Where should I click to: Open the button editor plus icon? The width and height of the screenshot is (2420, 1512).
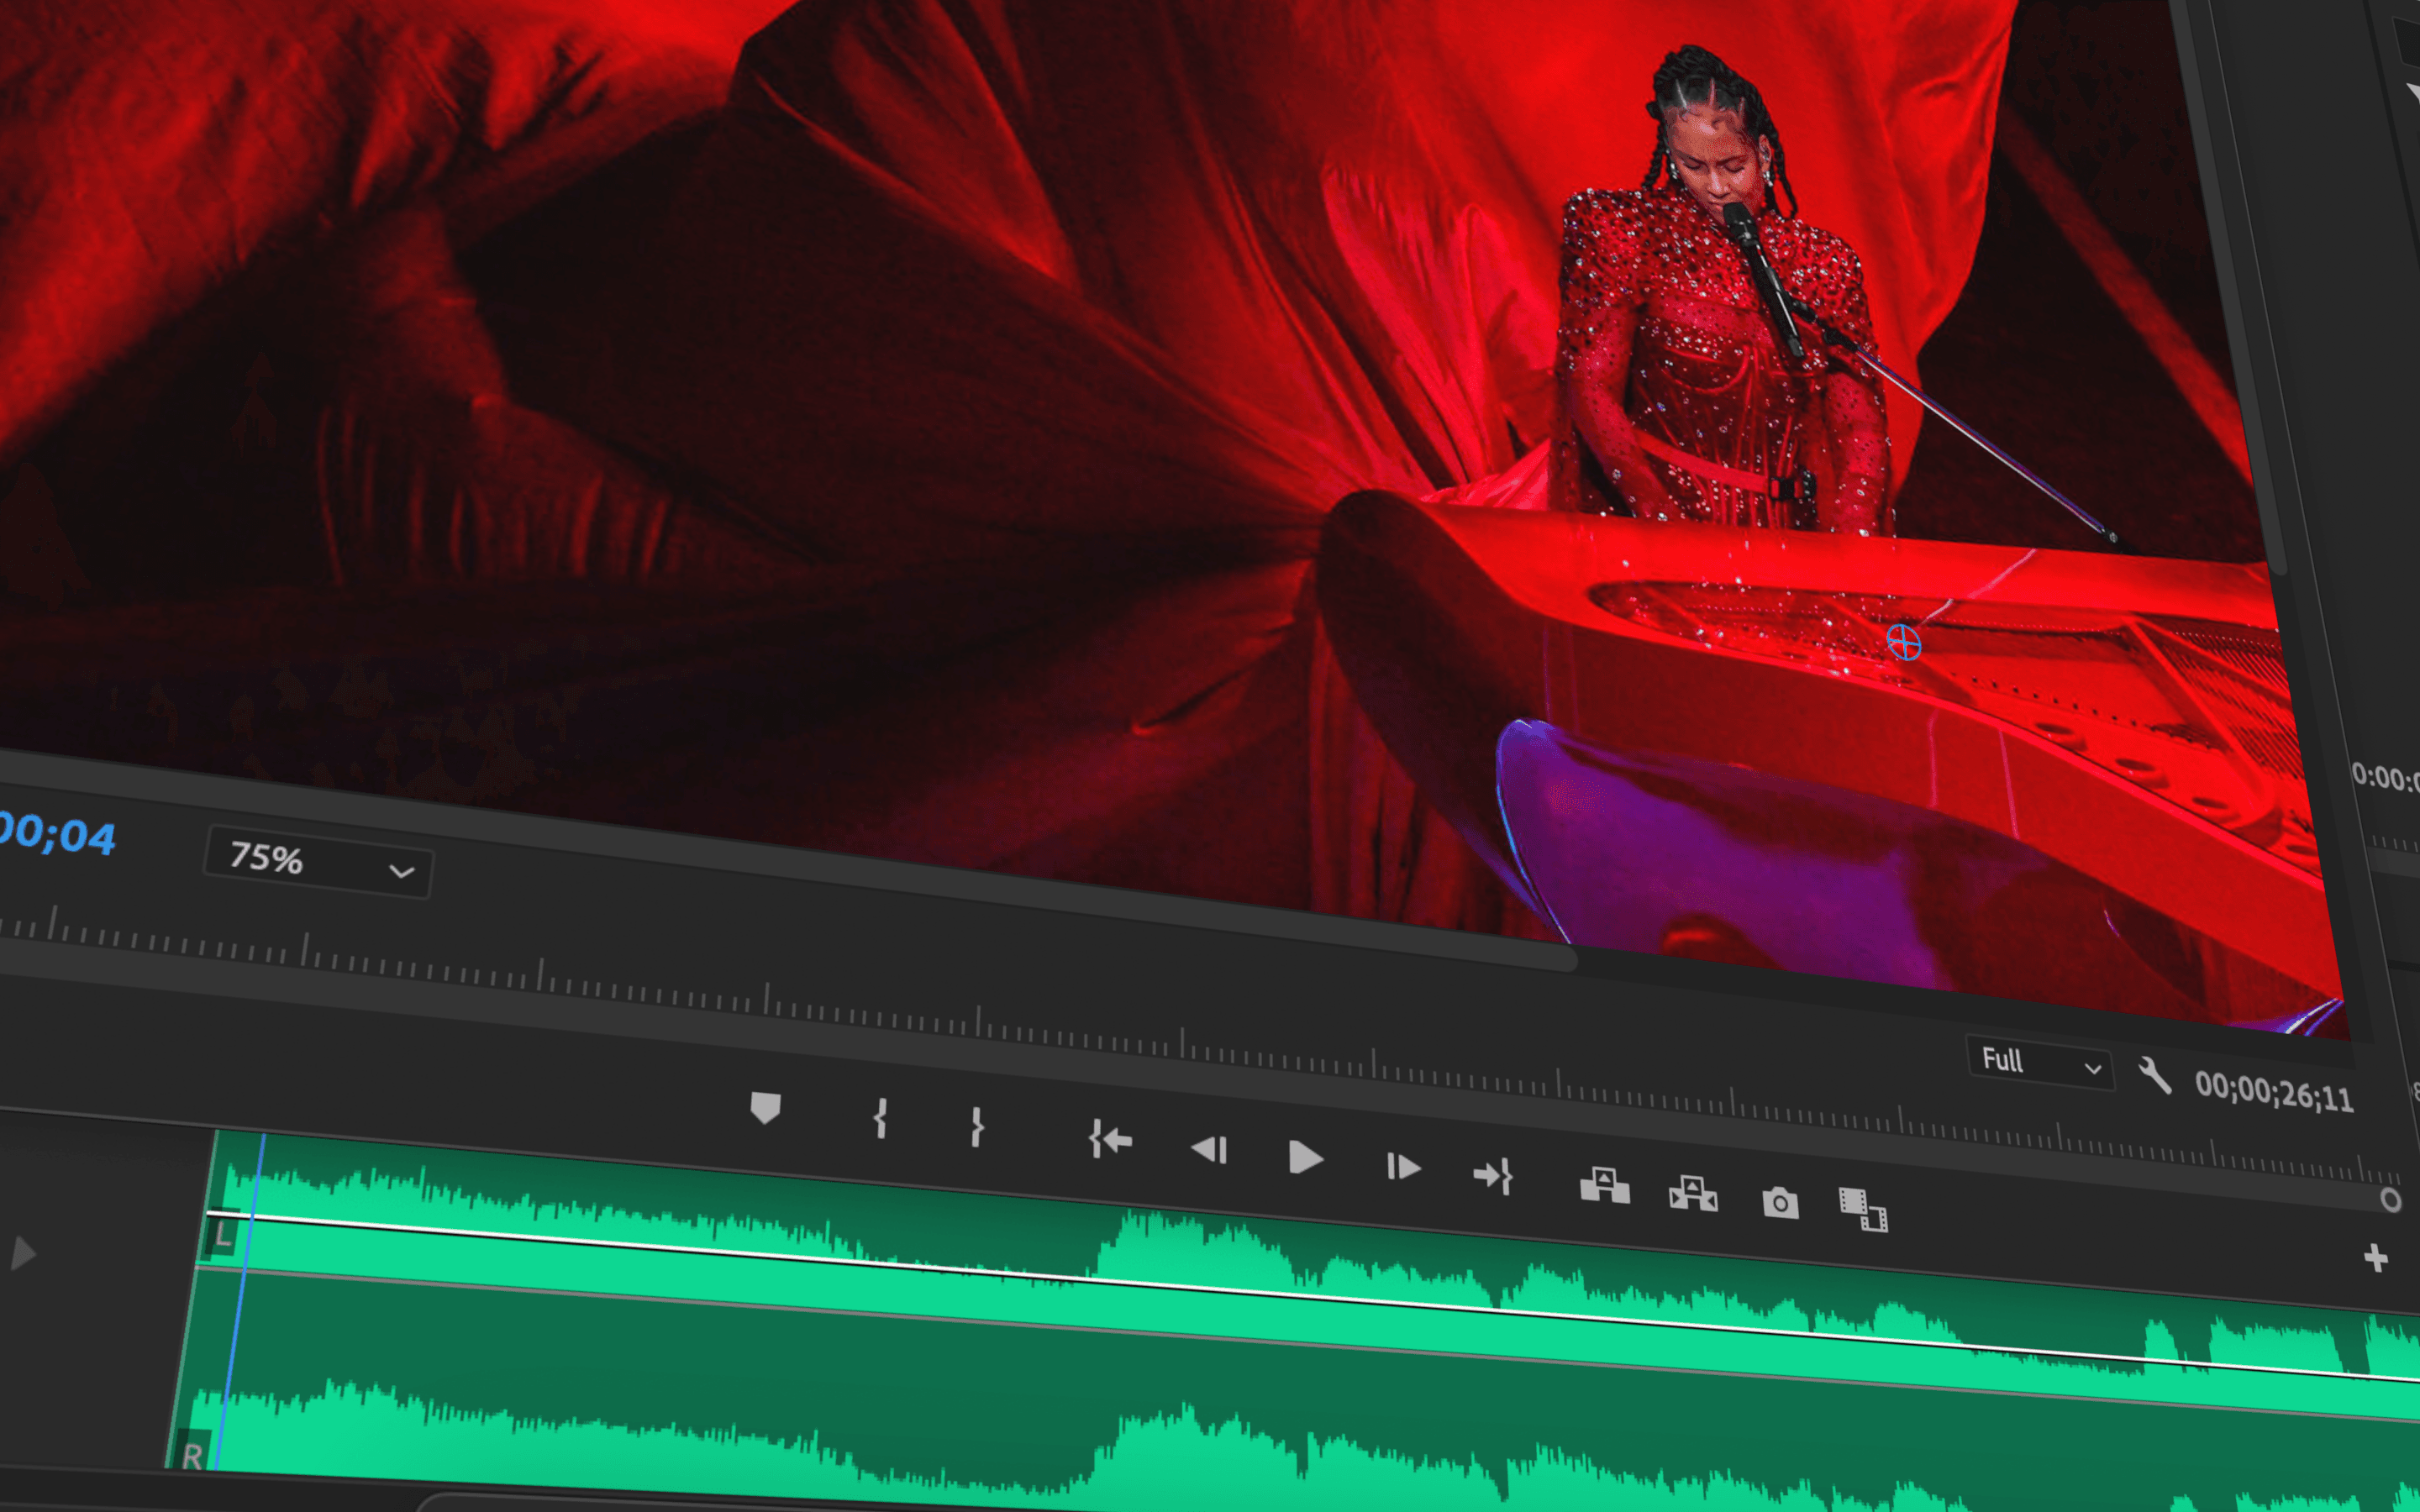click(x=2376, y=1258)
